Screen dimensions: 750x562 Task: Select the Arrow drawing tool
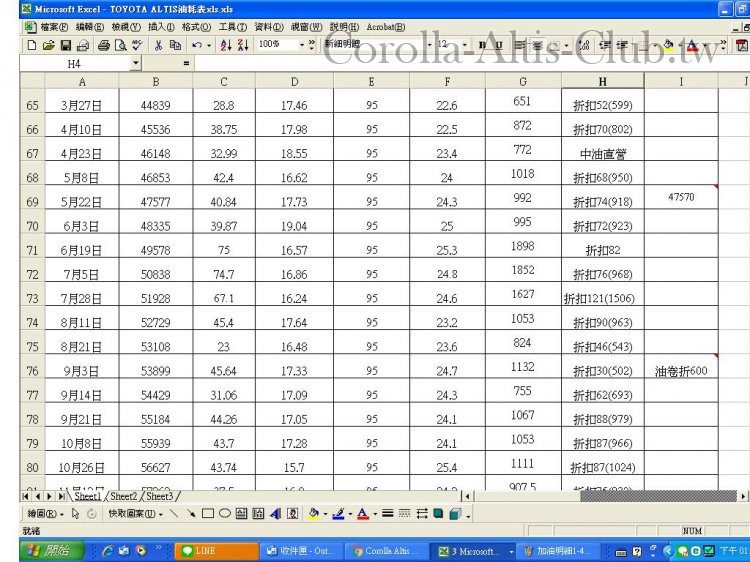pyautogui.click(x=191, y=514)
